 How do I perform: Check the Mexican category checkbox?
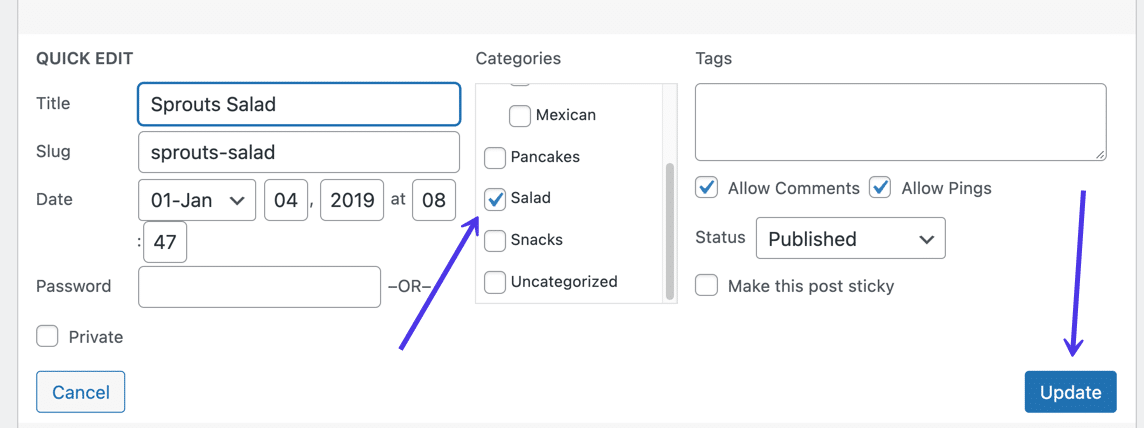click(520, 116)
